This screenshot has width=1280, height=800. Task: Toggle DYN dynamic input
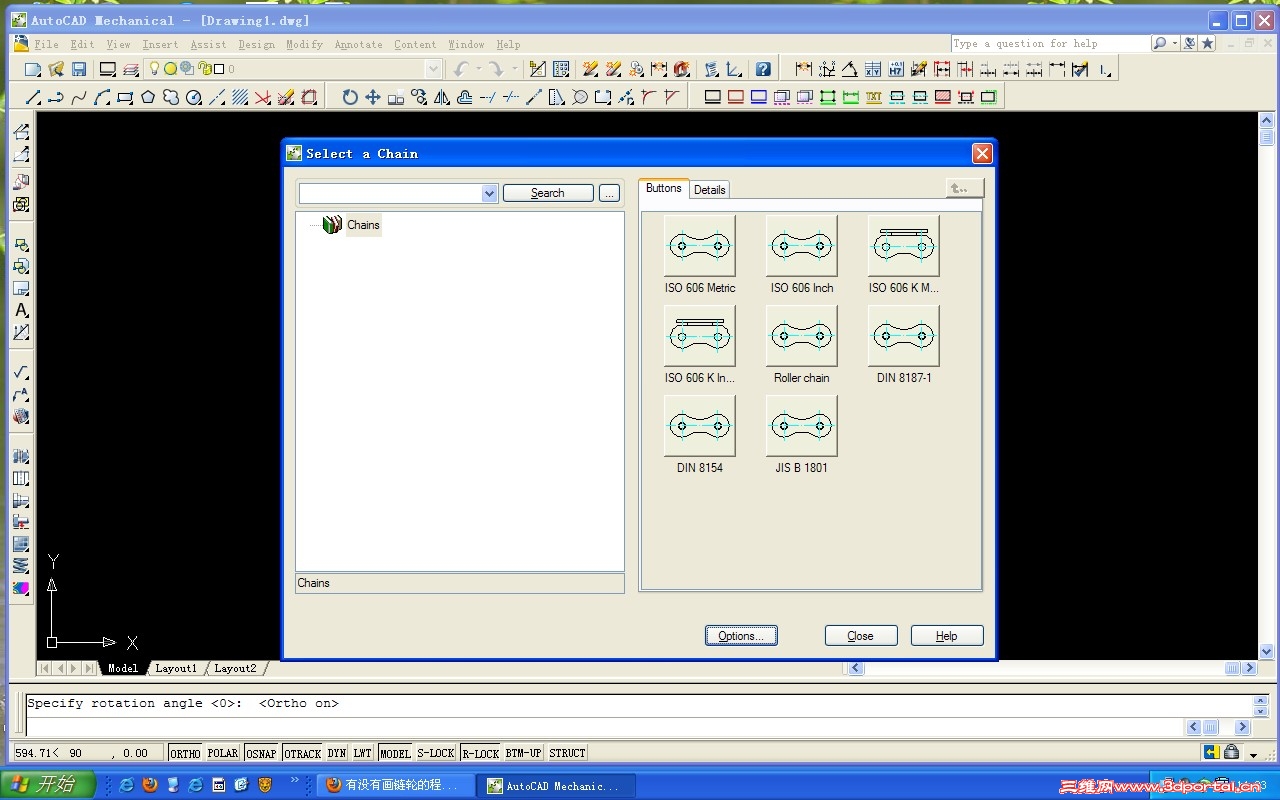click(x=337, y=753)
